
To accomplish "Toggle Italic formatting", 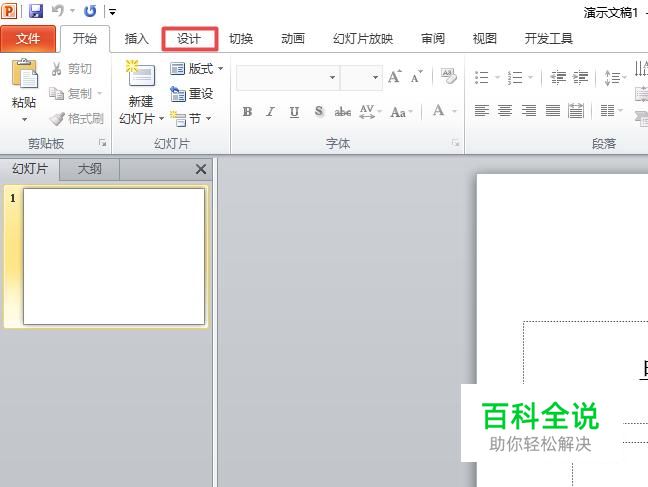I will pos(270,112).
